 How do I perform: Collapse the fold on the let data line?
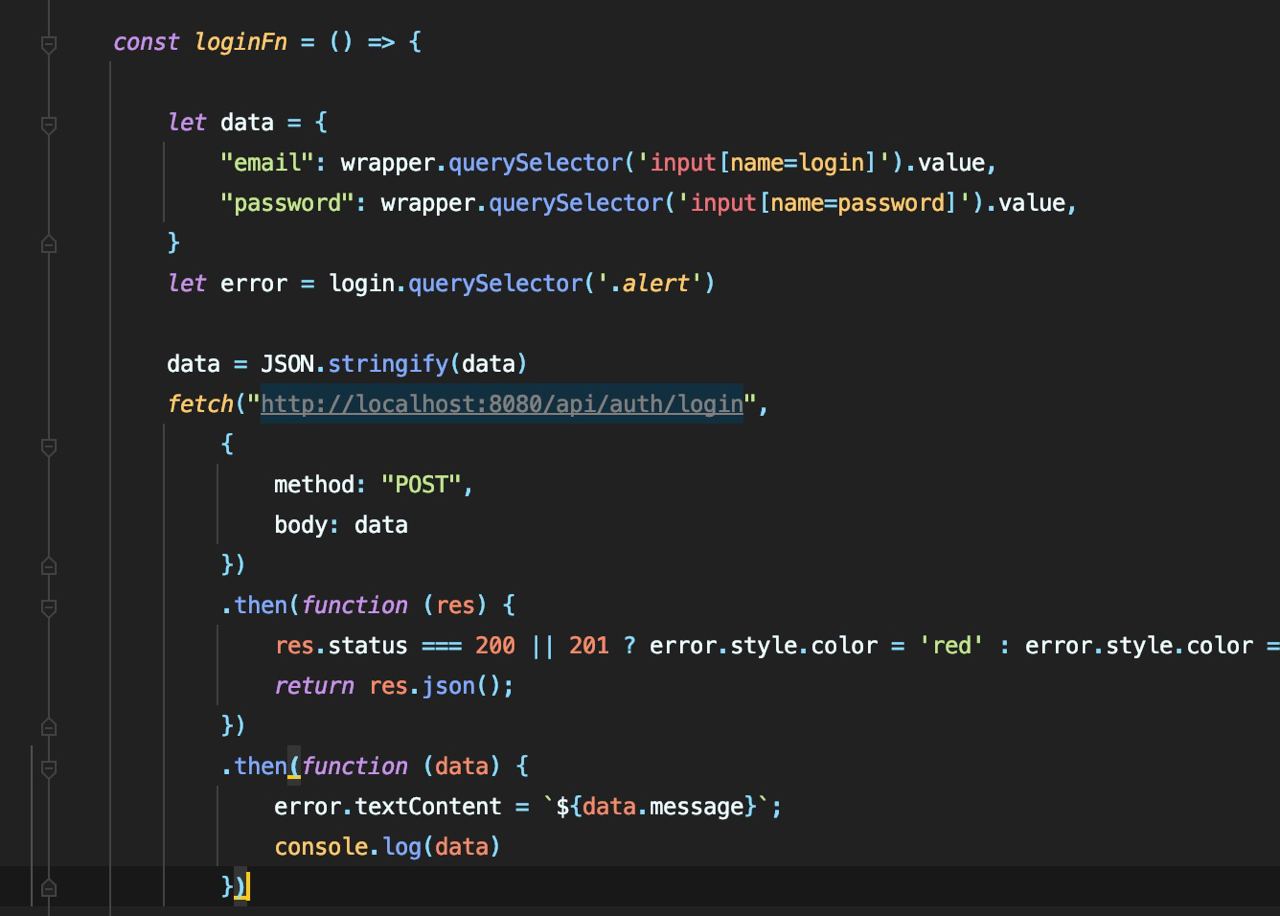[48, 124]
